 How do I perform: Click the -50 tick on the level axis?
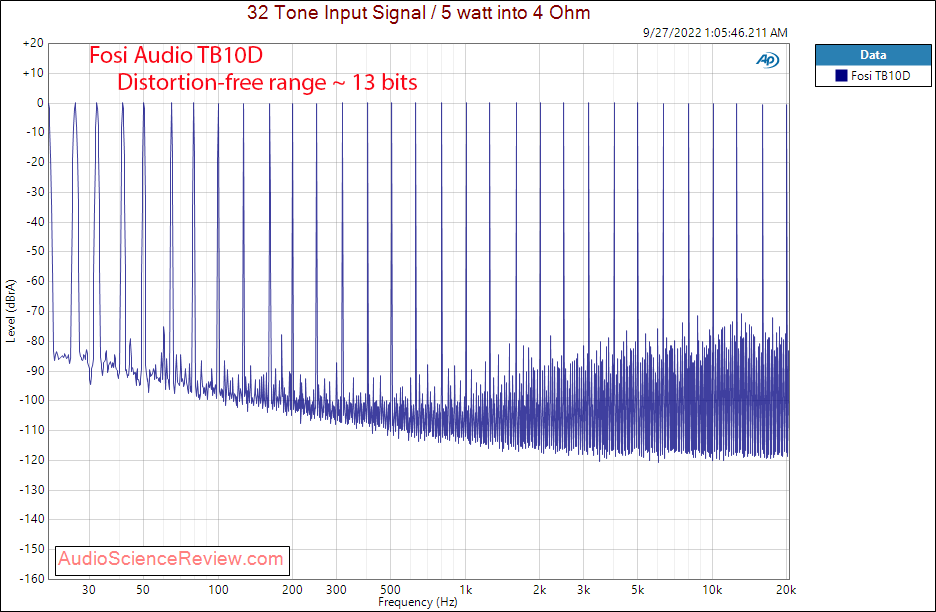(35, 251)
